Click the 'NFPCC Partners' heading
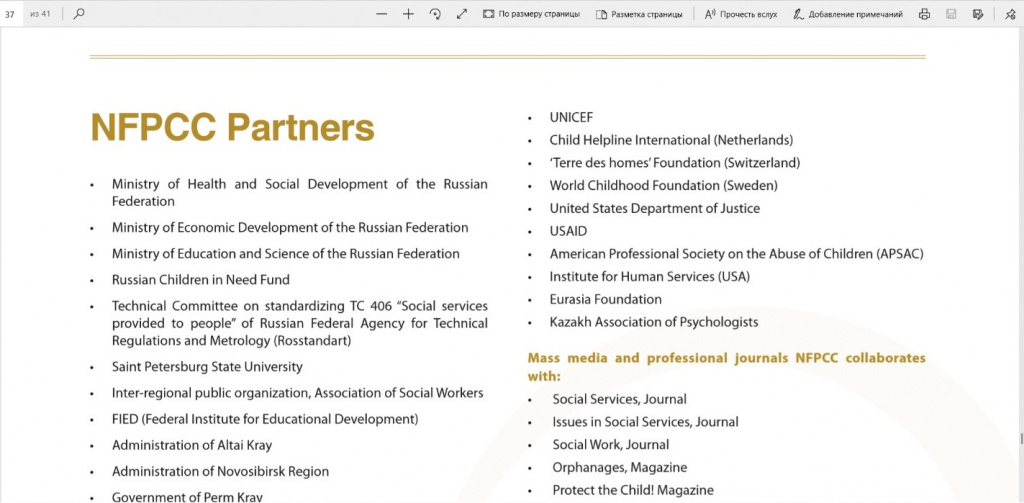 click(232, 127)
